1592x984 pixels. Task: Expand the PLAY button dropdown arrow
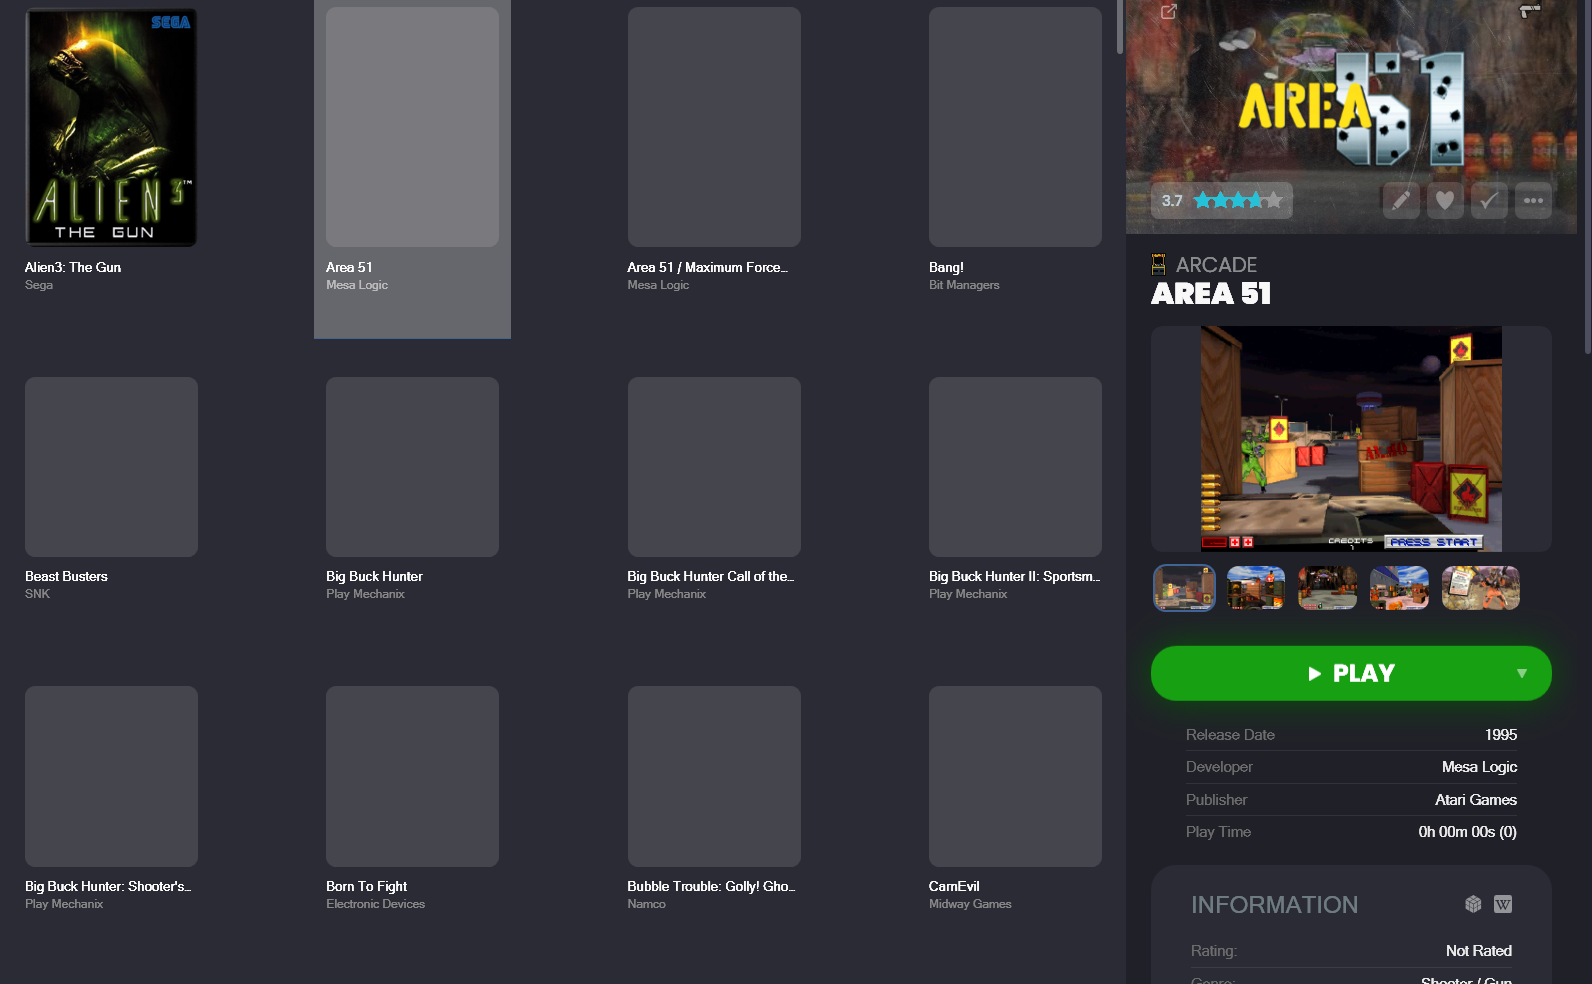point(1522,673)
